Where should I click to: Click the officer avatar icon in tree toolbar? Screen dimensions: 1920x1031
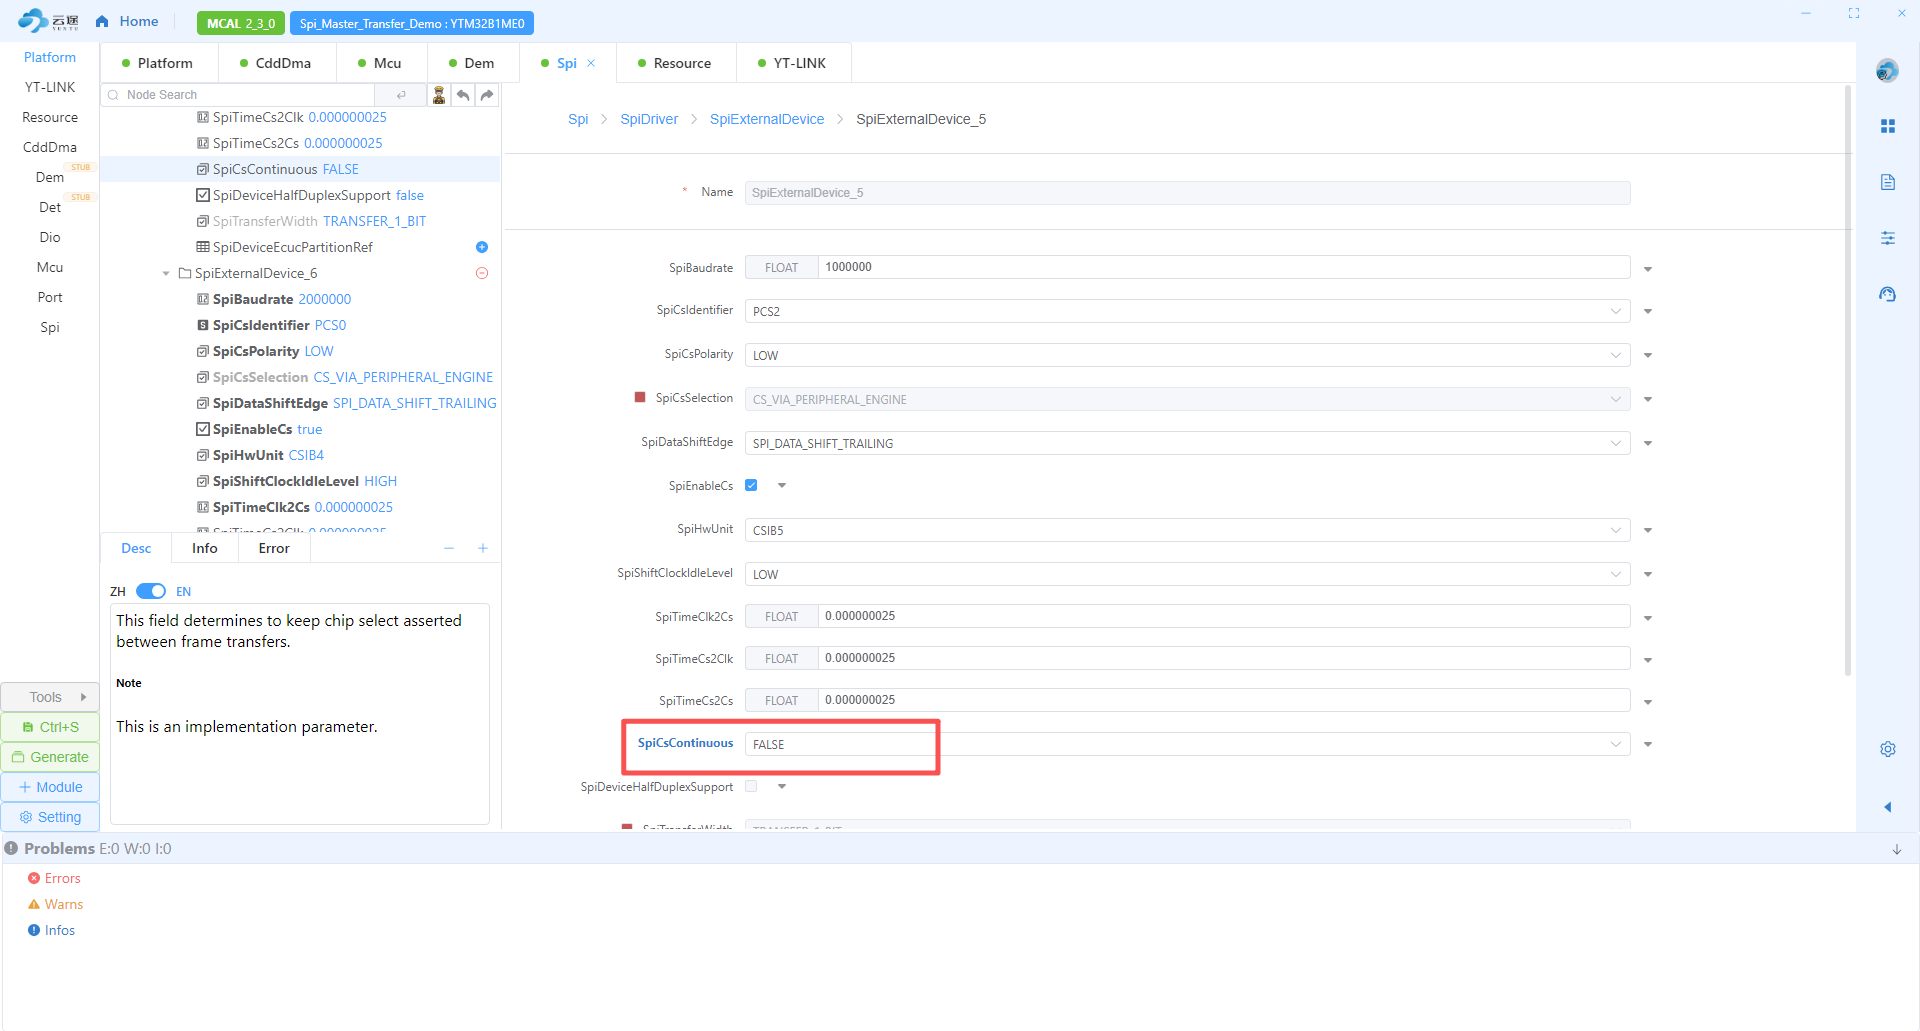(x=439, y=95)
